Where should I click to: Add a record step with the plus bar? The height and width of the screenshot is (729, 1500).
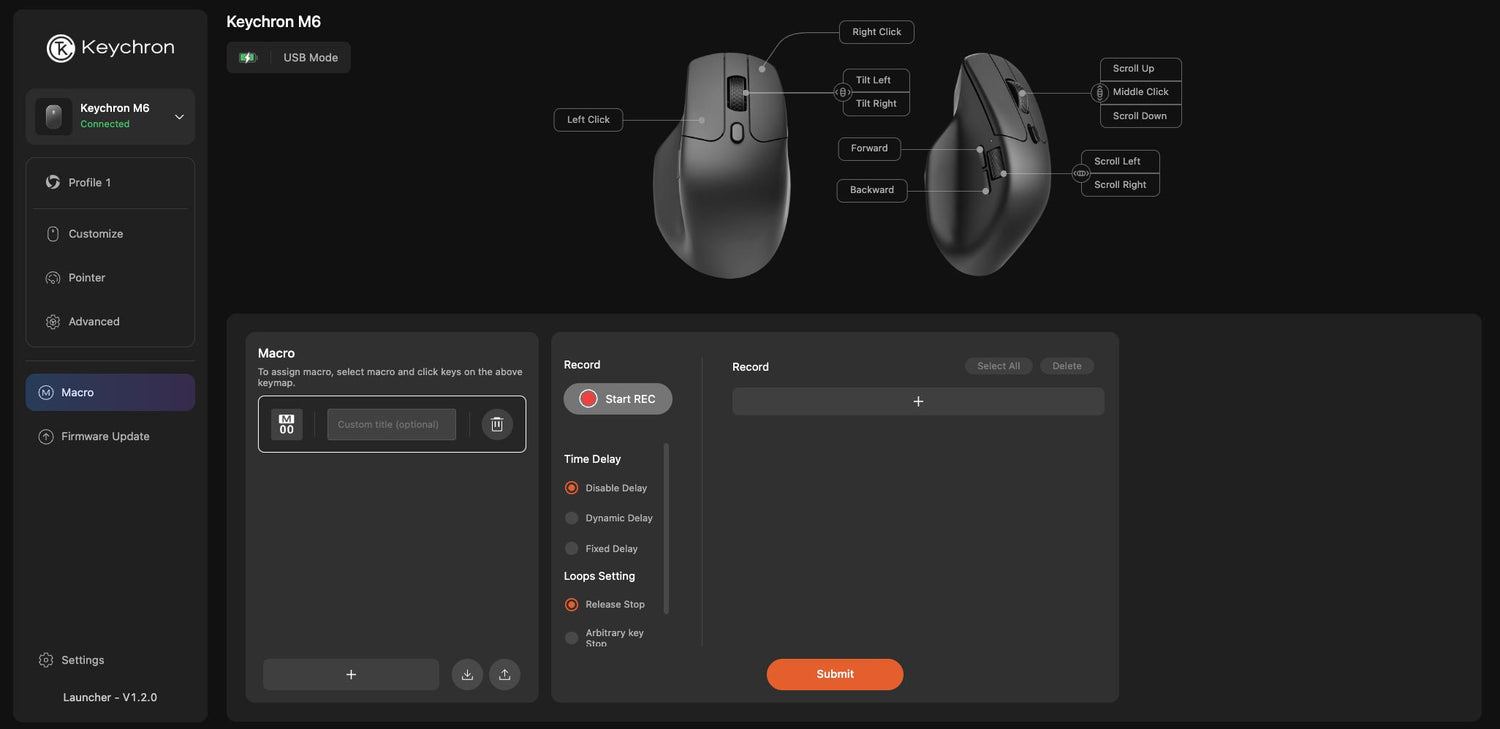click(x=918, y=401)
